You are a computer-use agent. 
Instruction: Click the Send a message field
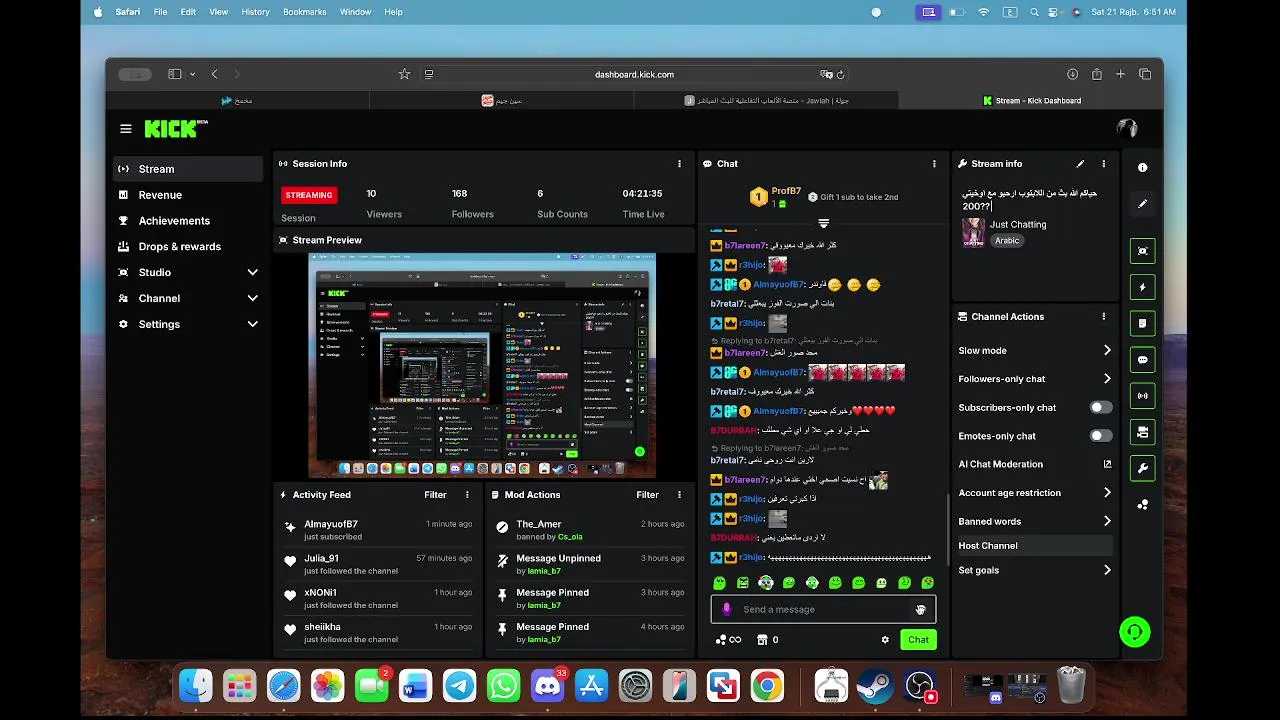point(823,609)
